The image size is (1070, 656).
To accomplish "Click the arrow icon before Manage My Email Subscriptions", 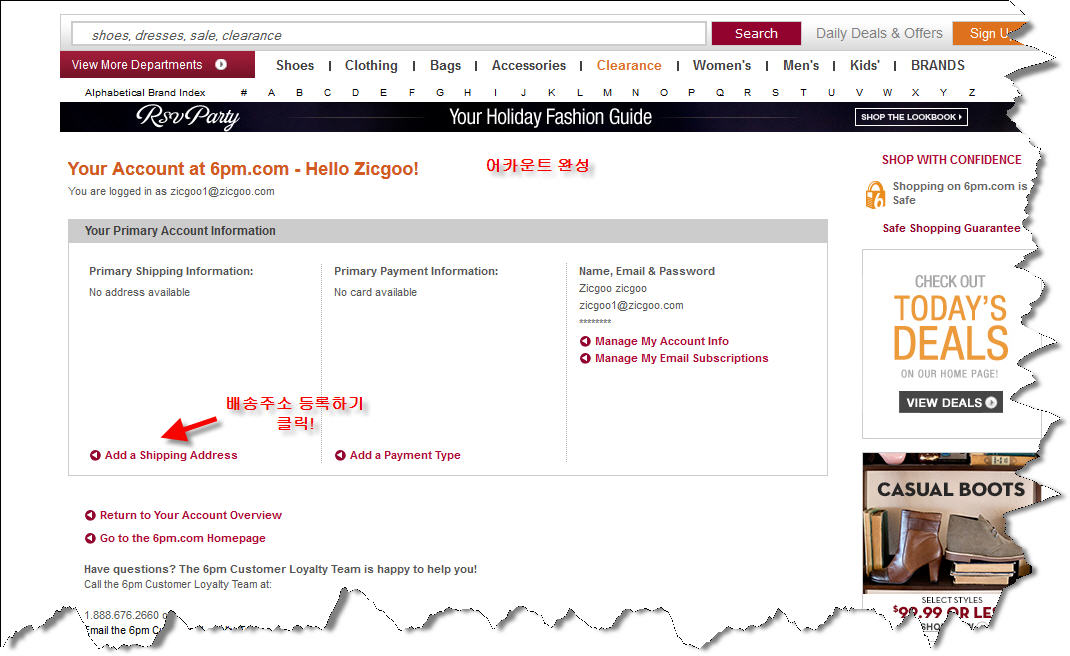I will click(x=585, y=358).
